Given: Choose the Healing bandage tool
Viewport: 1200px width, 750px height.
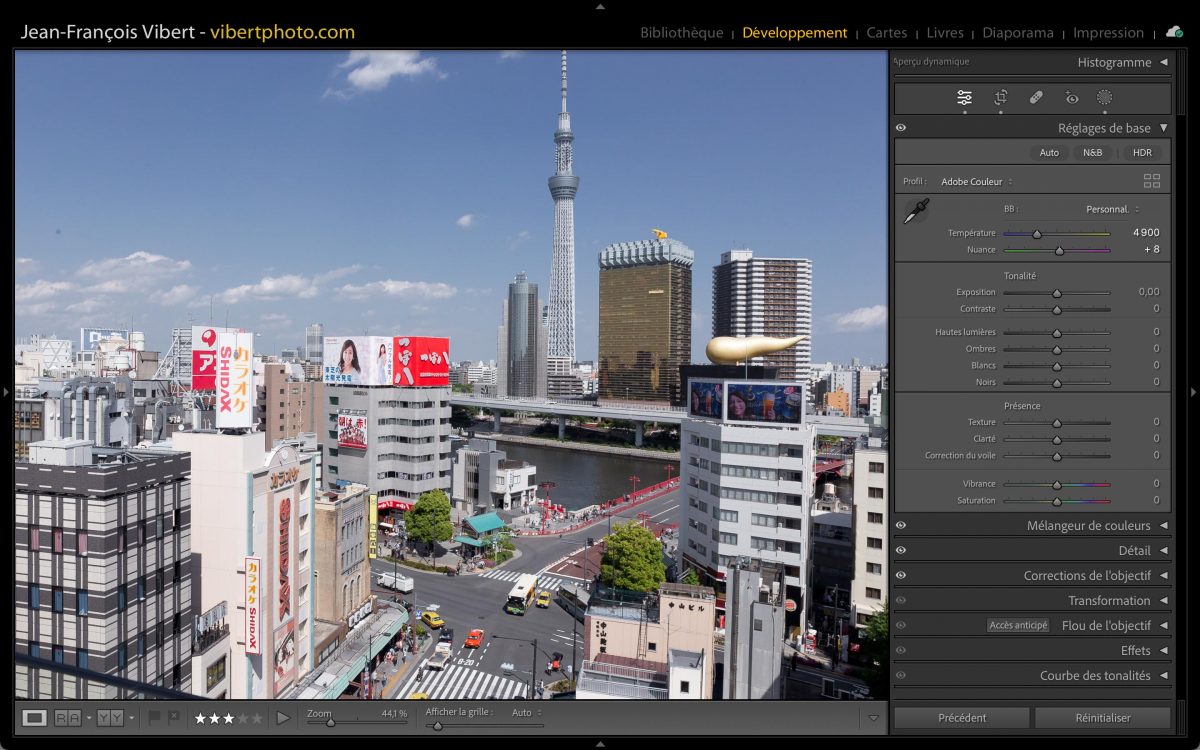Looking at the screenshot, I should point(1036,97).
